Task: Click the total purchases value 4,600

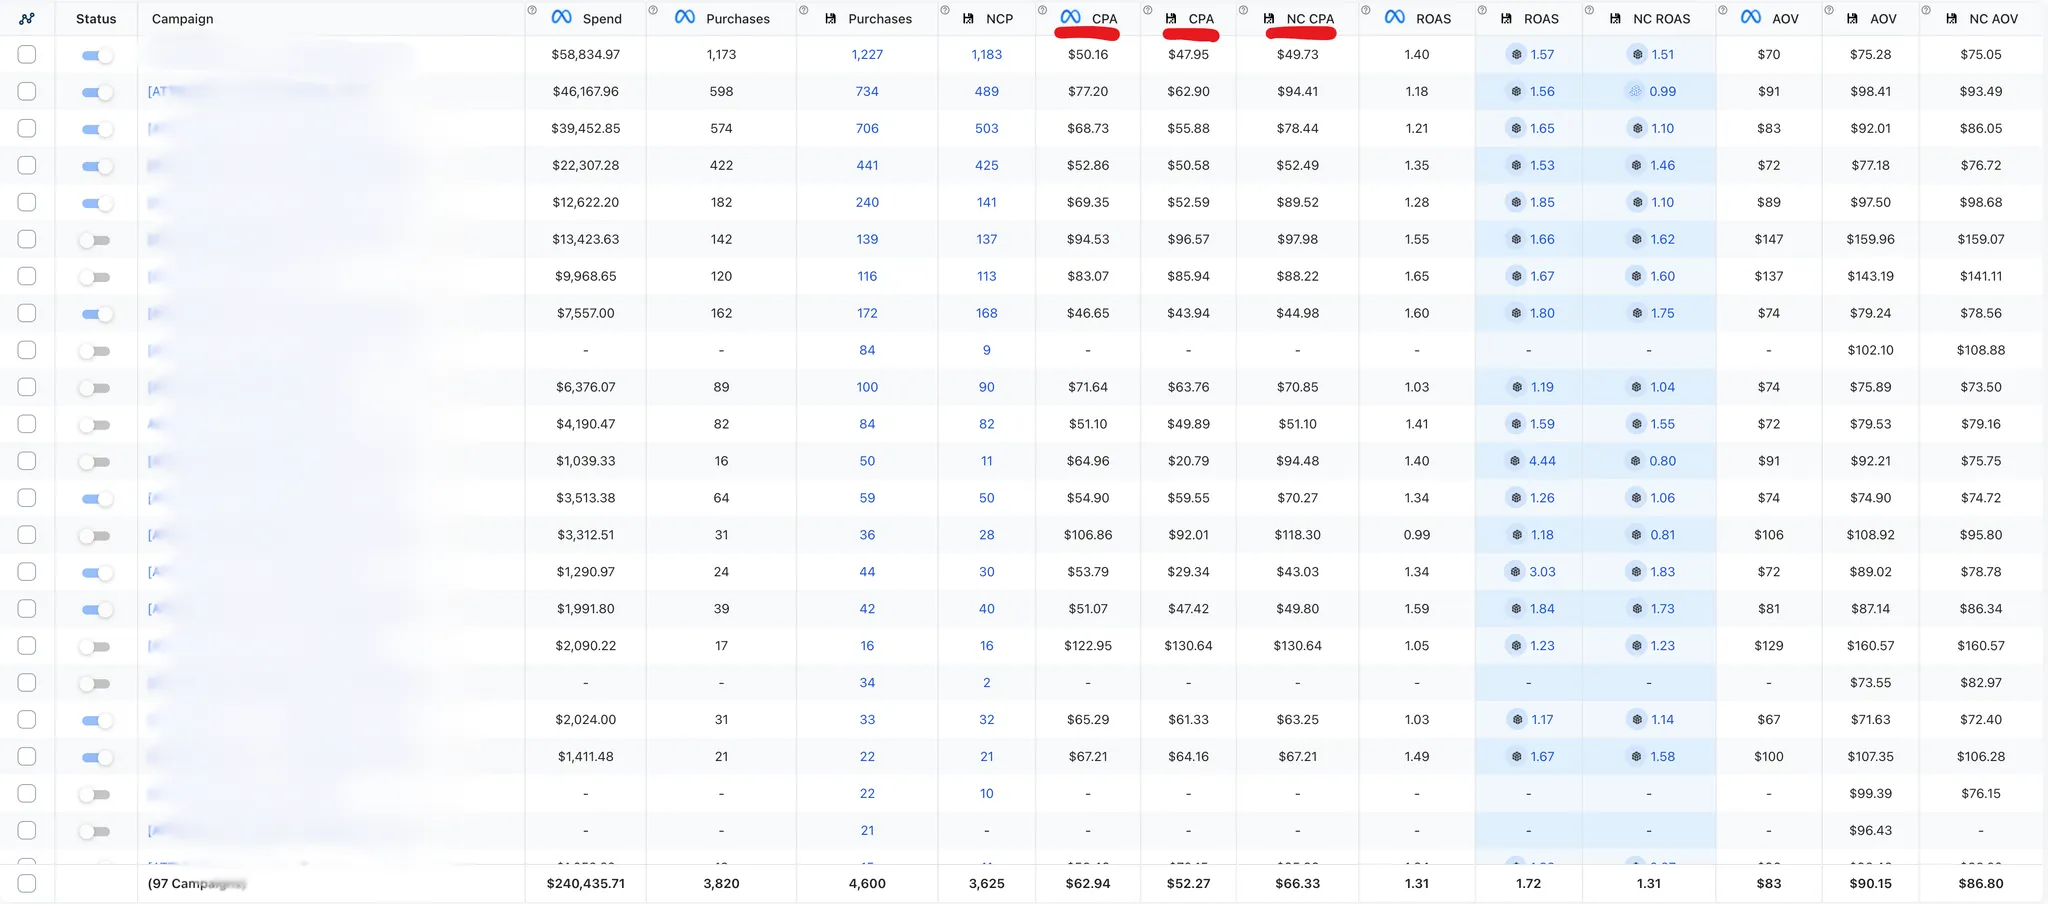Action: pyautogui.click(x=867, y=884)
